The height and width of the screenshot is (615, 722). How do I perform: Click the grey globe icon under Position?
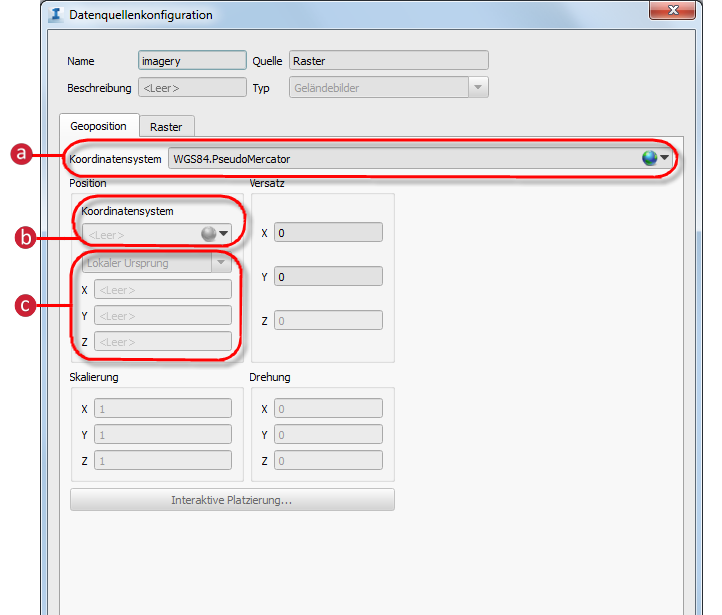tap(209, 234)
